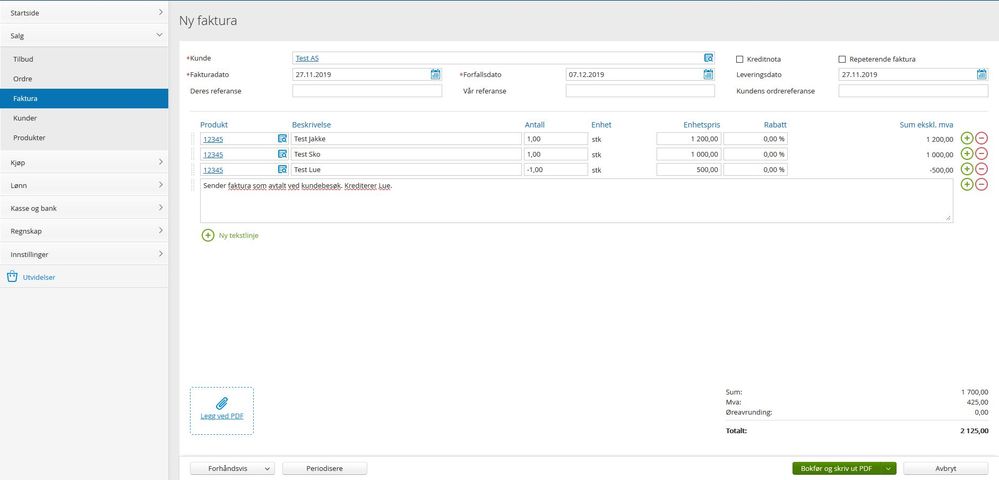999x480 pixels.
Task: Open the Test AS customer link
Action: click(x=307, y=59)
